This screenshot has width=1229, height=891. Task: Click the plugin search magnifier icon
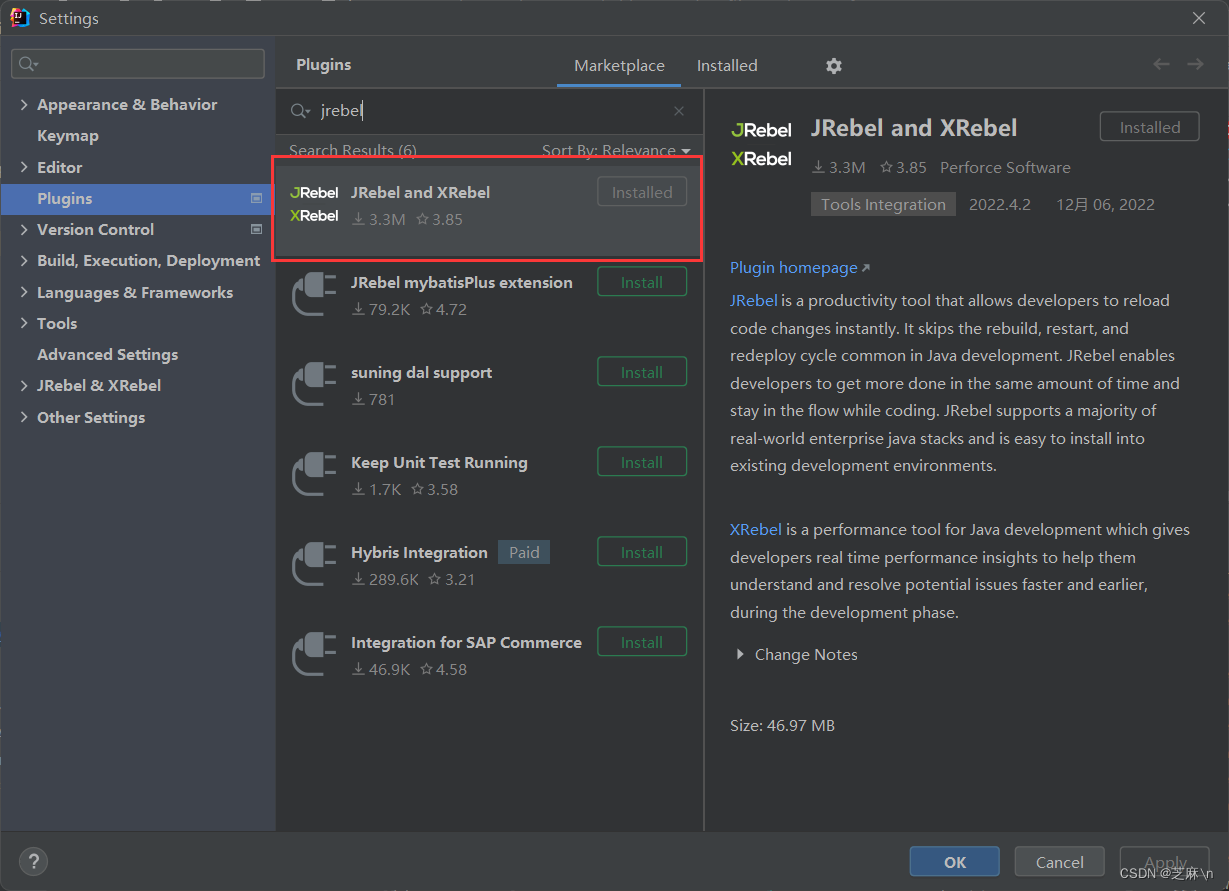point(300,111)
